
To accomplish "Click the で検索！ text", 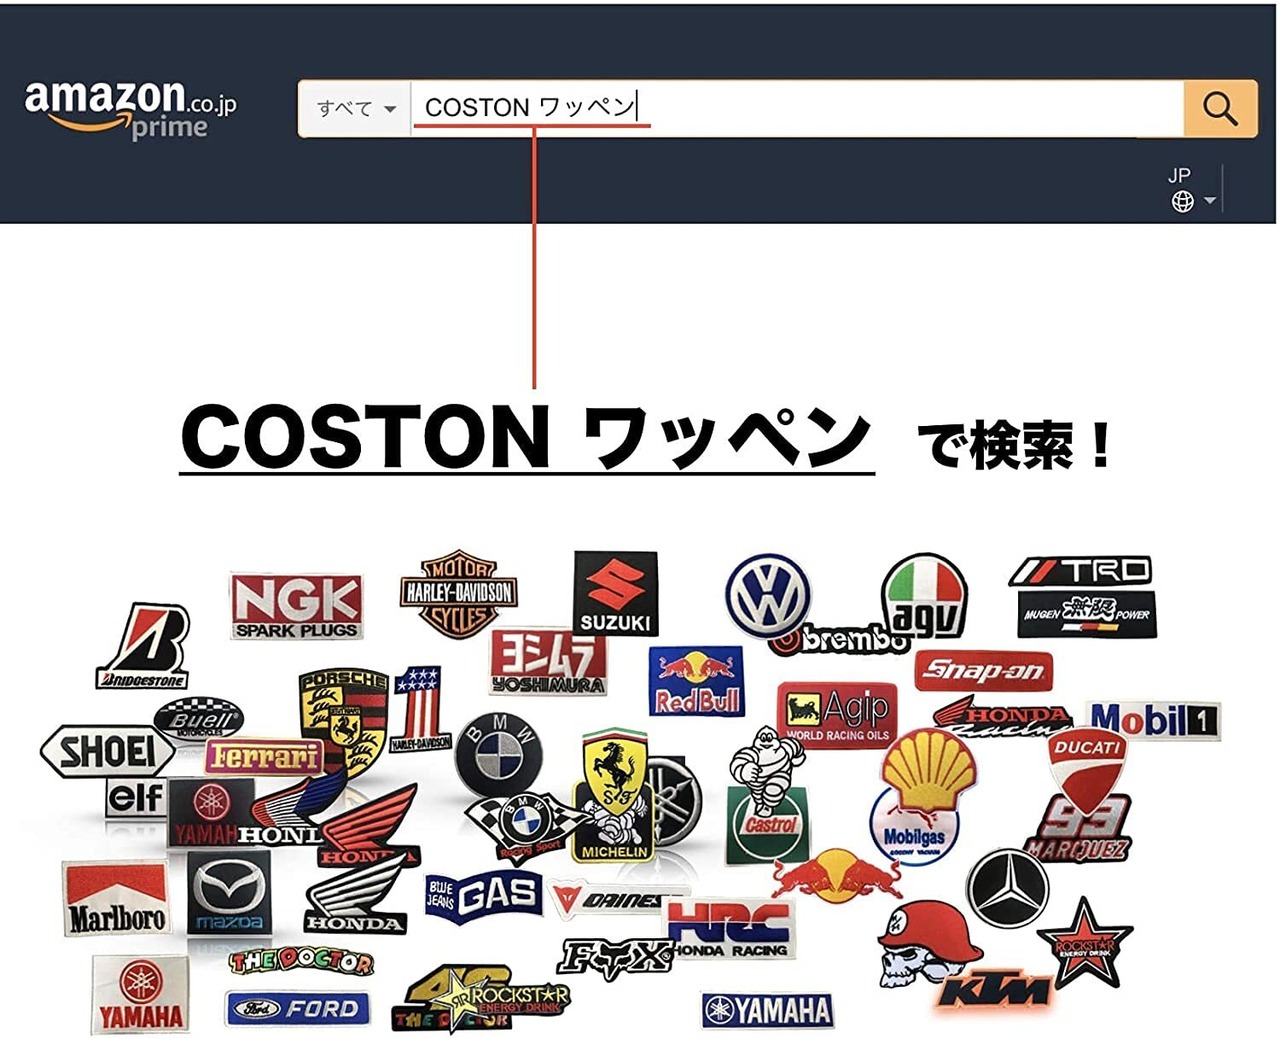I will point(1013,445).
